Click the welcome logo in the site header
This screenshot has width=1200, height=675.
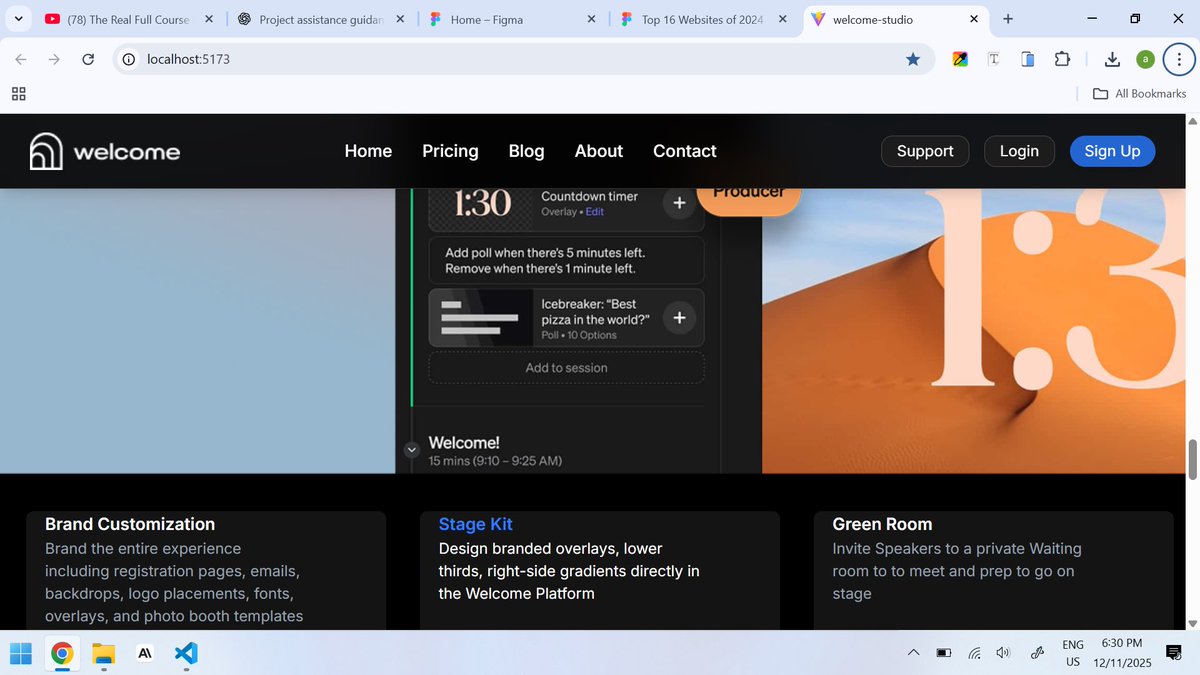(104, 151)
